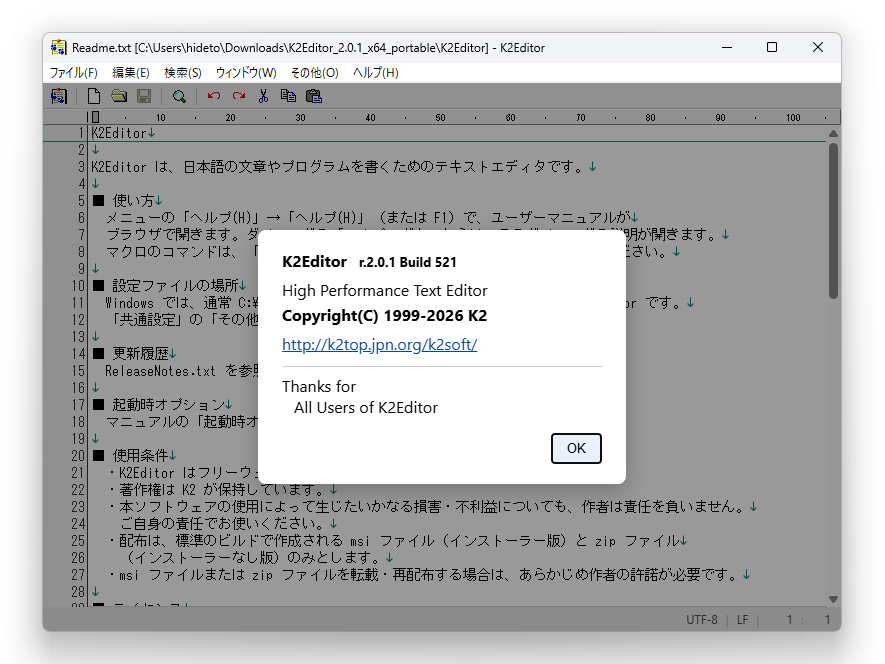Click 'r.2.0.1 Build 521' version text
This screenshot has height=664, width=885.
[408, 263]
